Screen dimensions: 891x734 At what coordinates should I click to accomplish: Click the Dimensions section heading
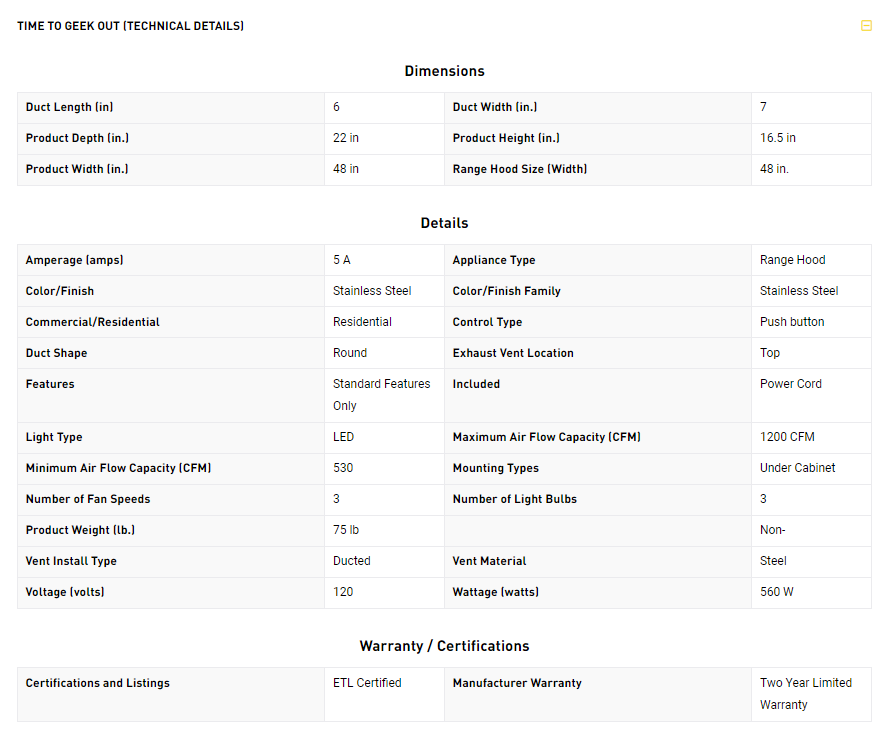coord(444,71)
